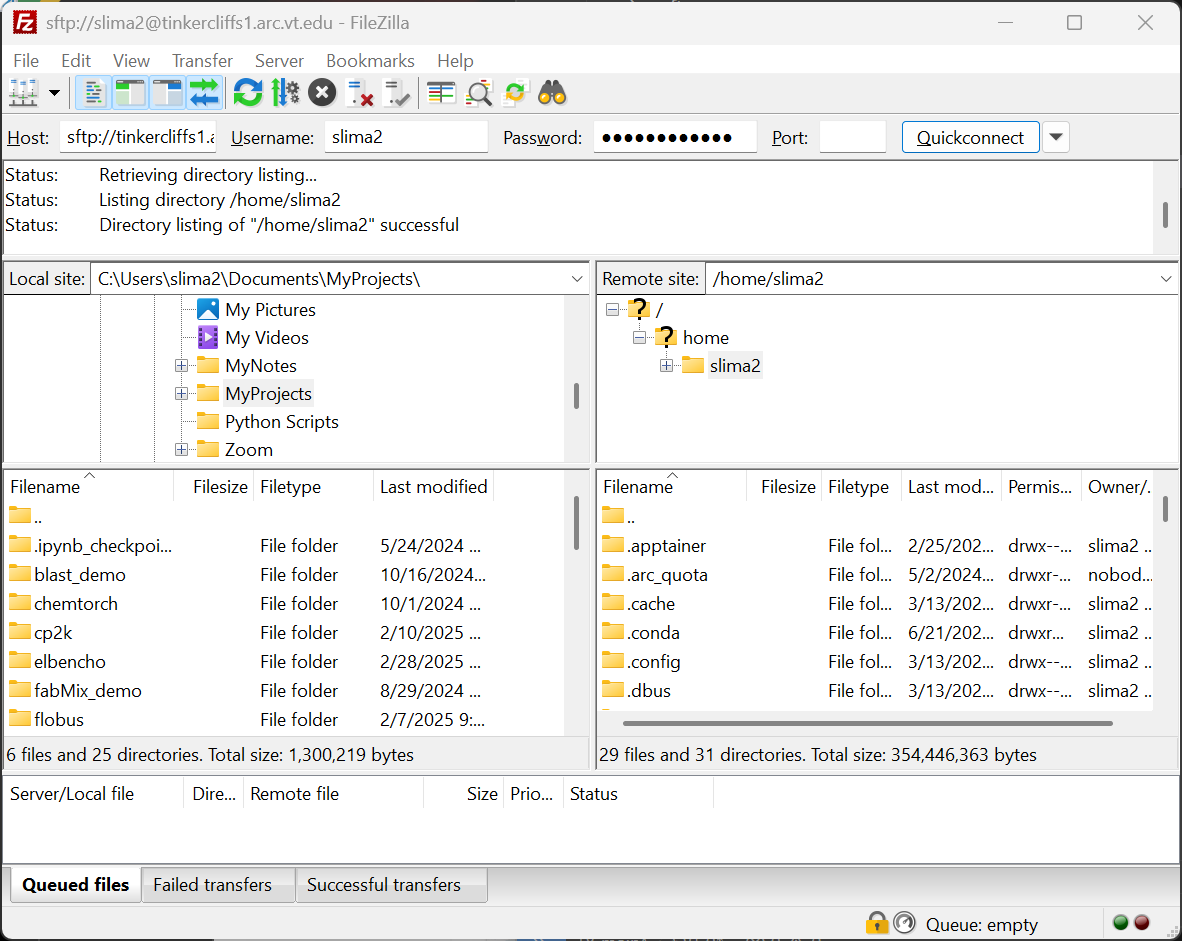This screenshot has height=941, width=1182.
Task: Select My Videos in local tree
Action: (x=267, y=338)
